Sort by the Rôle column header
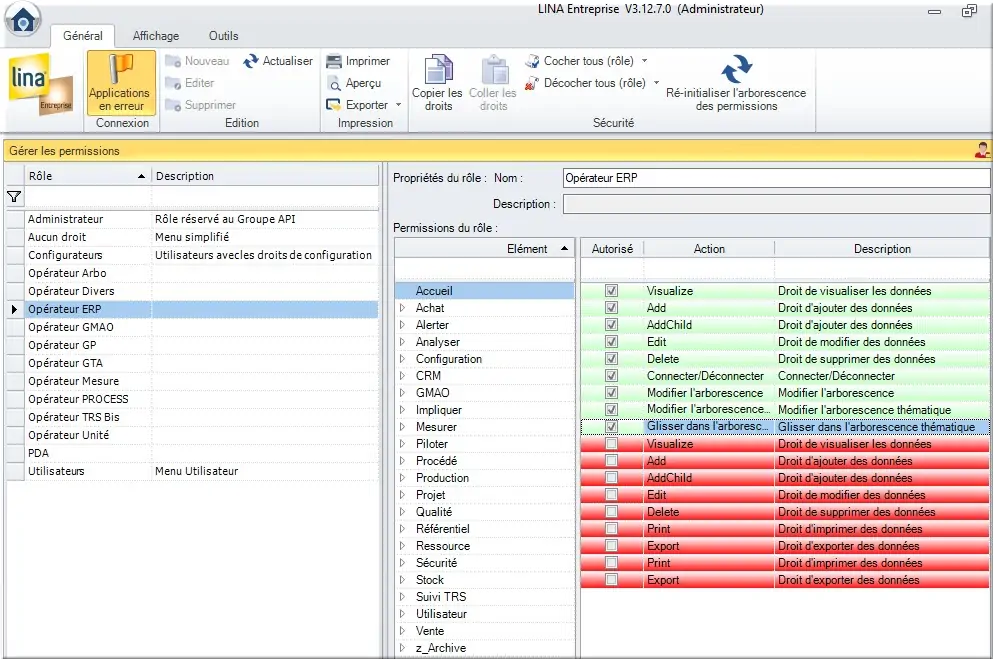 87,176
